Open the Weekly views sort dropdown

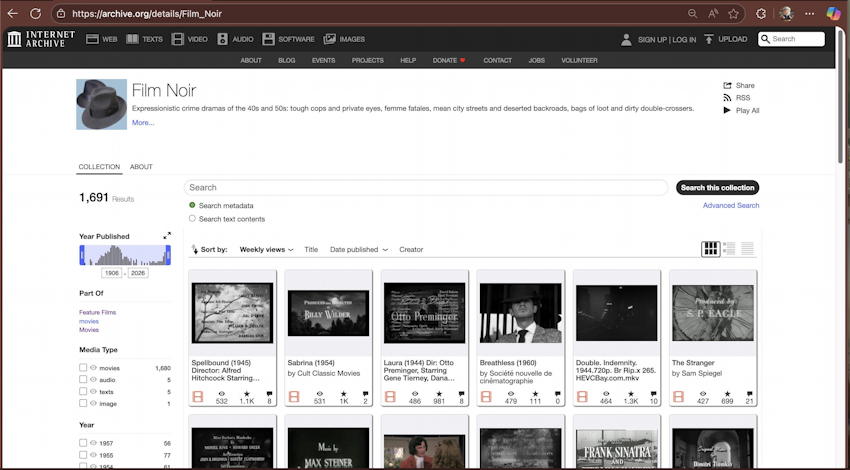pyautogui.click(x=266, y=249)
